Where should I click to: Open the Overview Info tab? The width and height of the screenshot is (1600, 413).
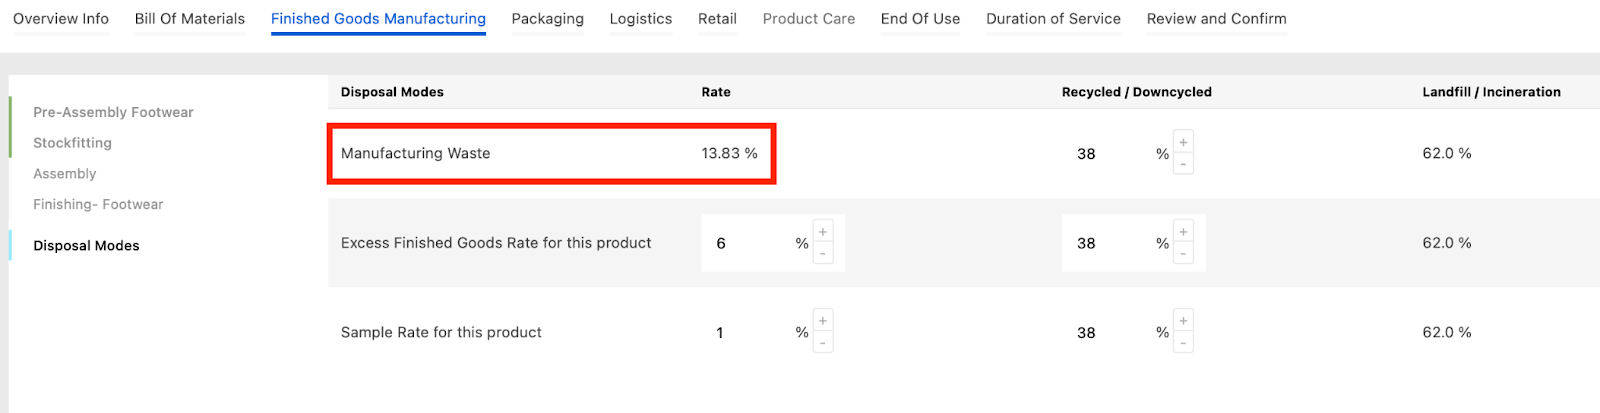[x=61, y=19]
